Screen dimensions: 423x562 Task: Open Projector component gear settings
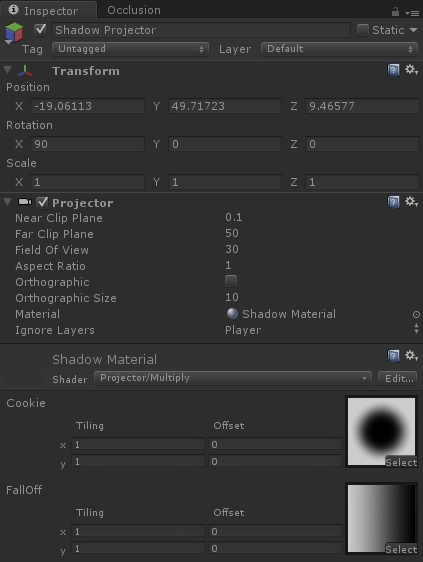pyautogui.click(x=412, y=201)
